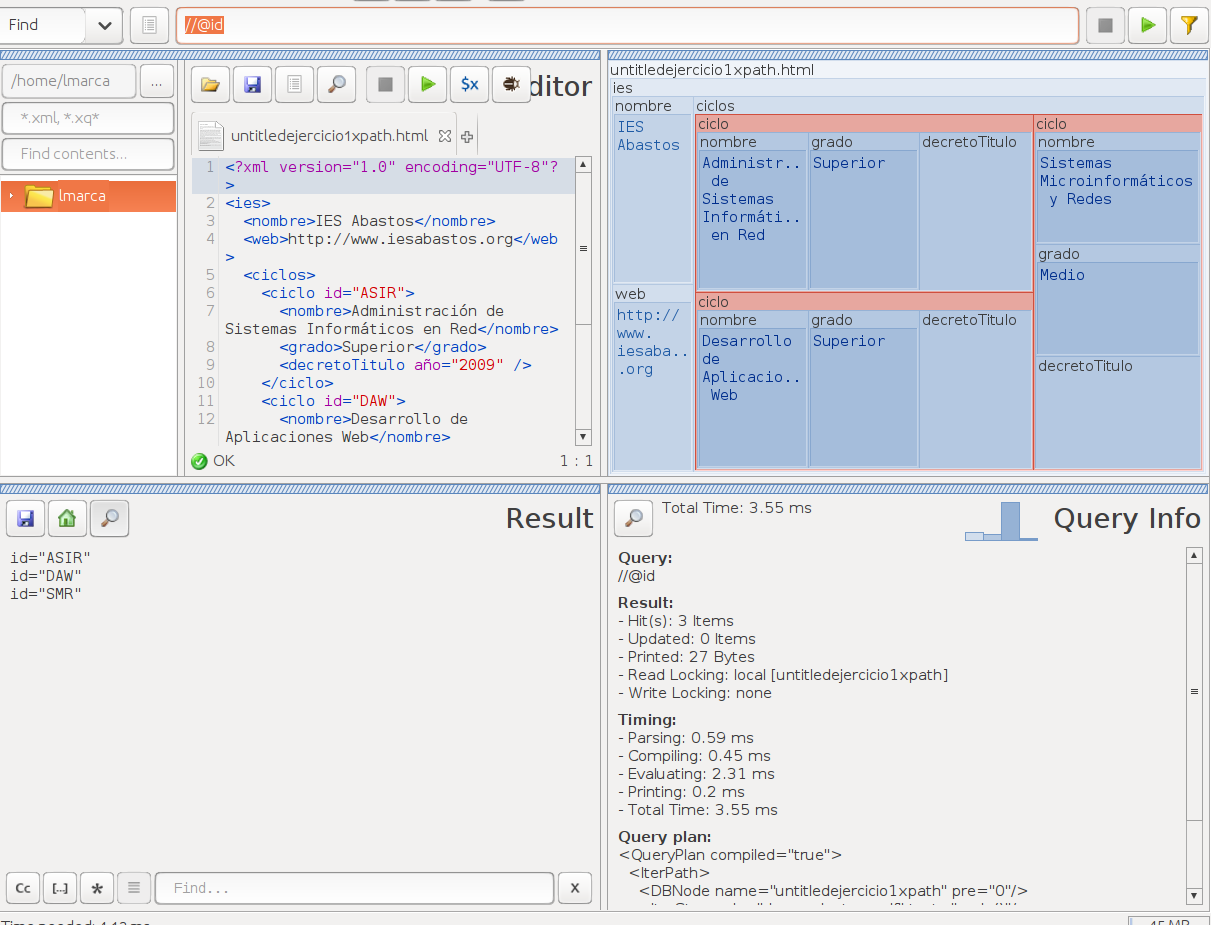Open search in Query Info with the magnifier icon
The width and height of the screenshot is (1211, 925).
[x=633, y=518]
